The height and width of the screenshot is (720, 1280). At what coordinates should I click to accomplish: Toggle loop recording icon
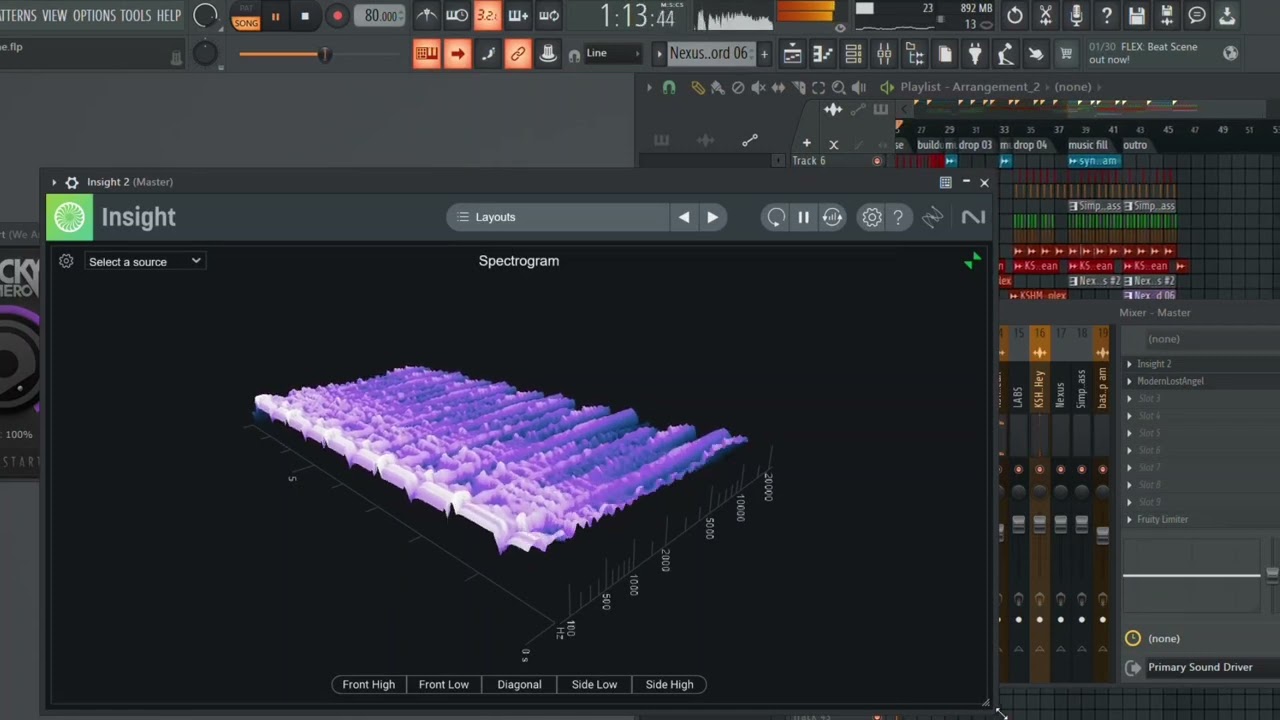549,15
